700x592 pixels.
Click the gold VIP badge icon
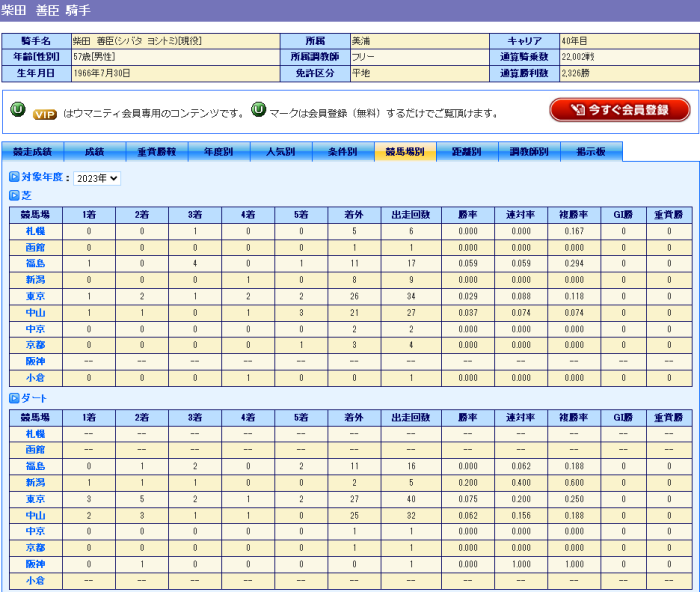45,114
